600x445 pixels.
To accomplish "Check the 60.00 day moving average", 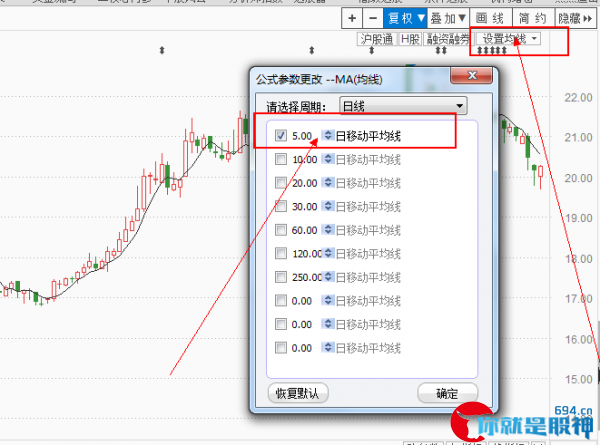I will 281,230.
